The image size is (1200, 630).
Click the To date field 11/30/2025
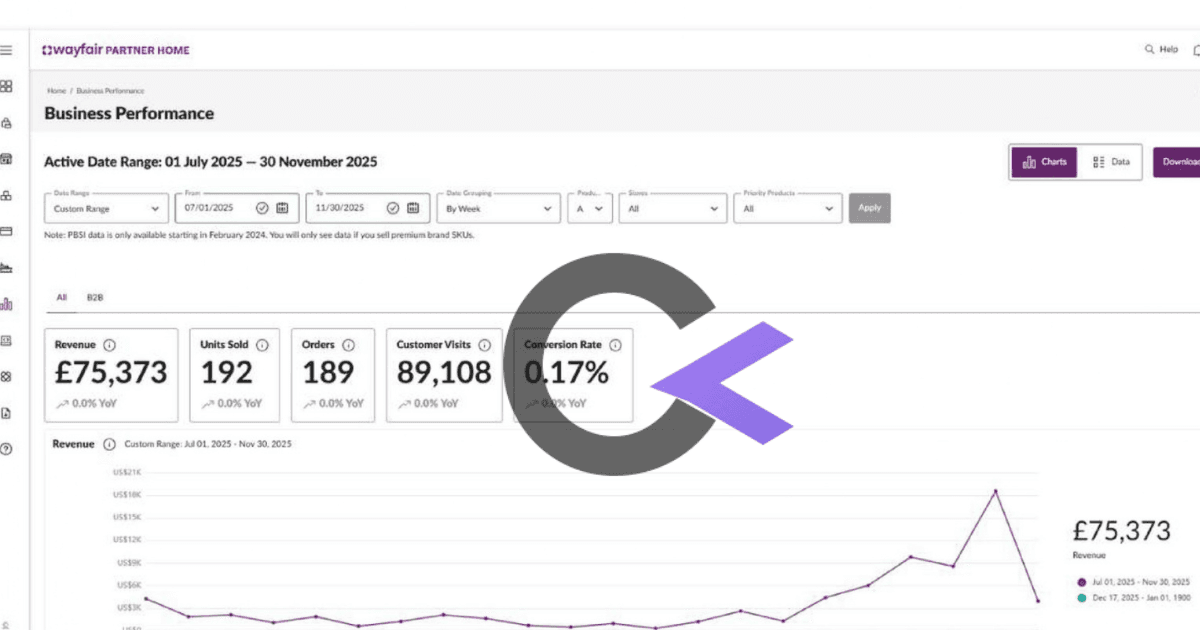368,208
